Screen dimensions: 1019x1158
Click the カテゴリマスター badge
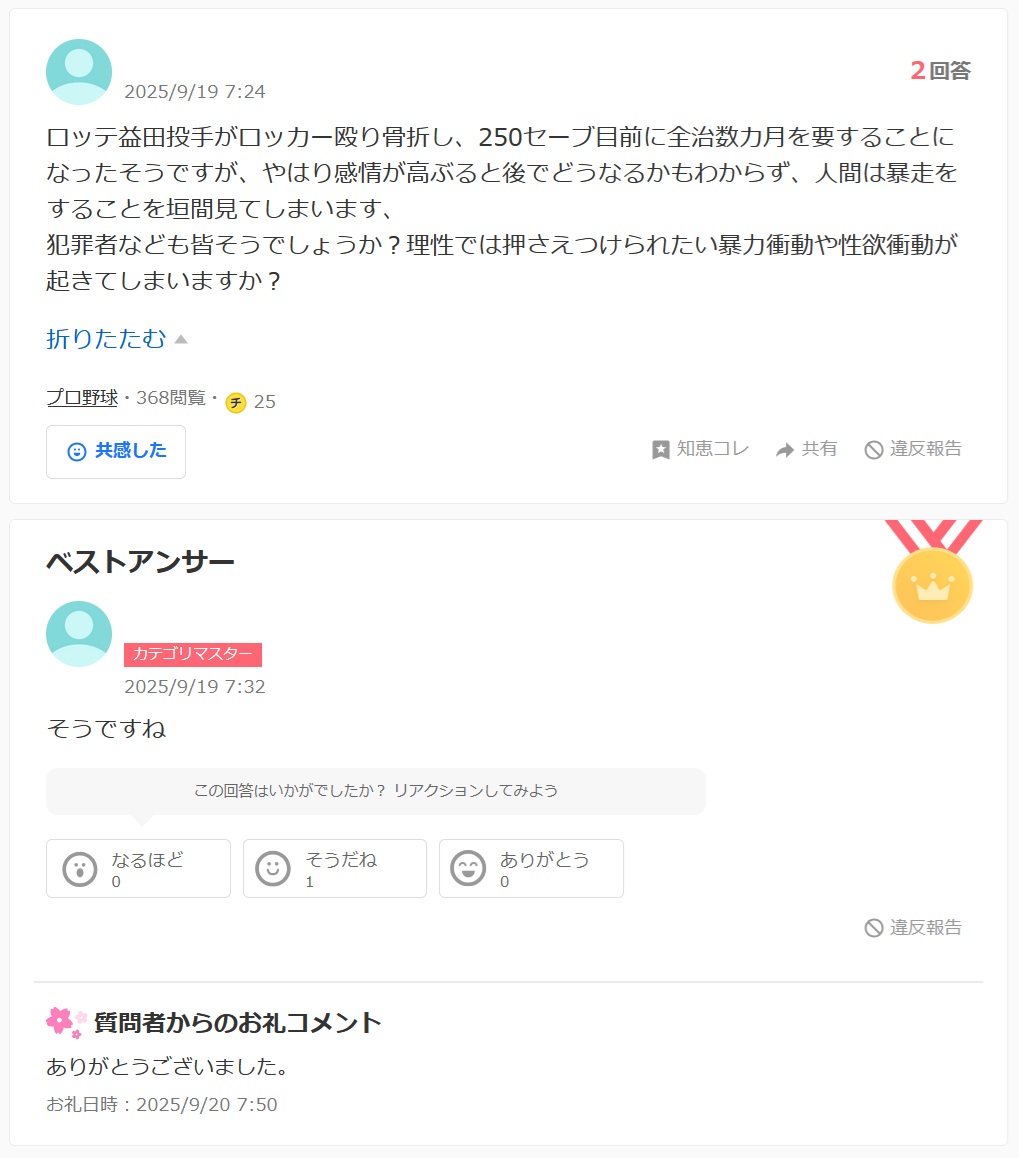coord(193,654)
